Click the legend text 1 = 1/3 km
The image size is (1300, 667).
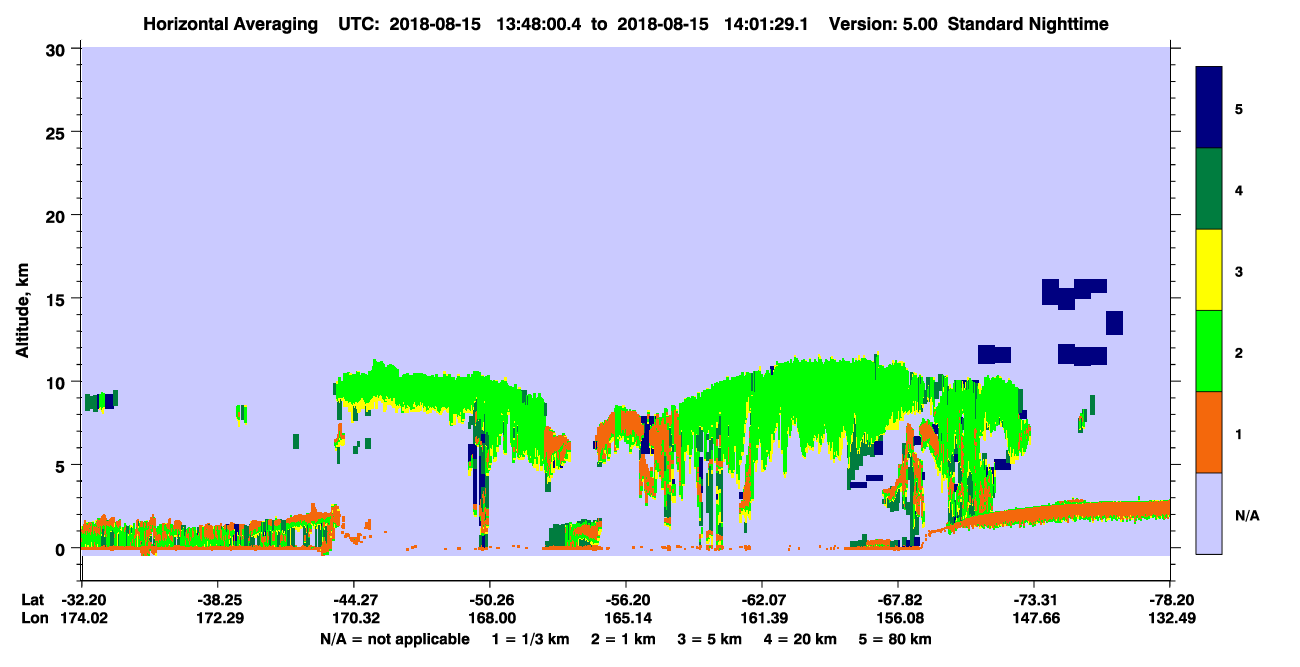tap(531, 639)
